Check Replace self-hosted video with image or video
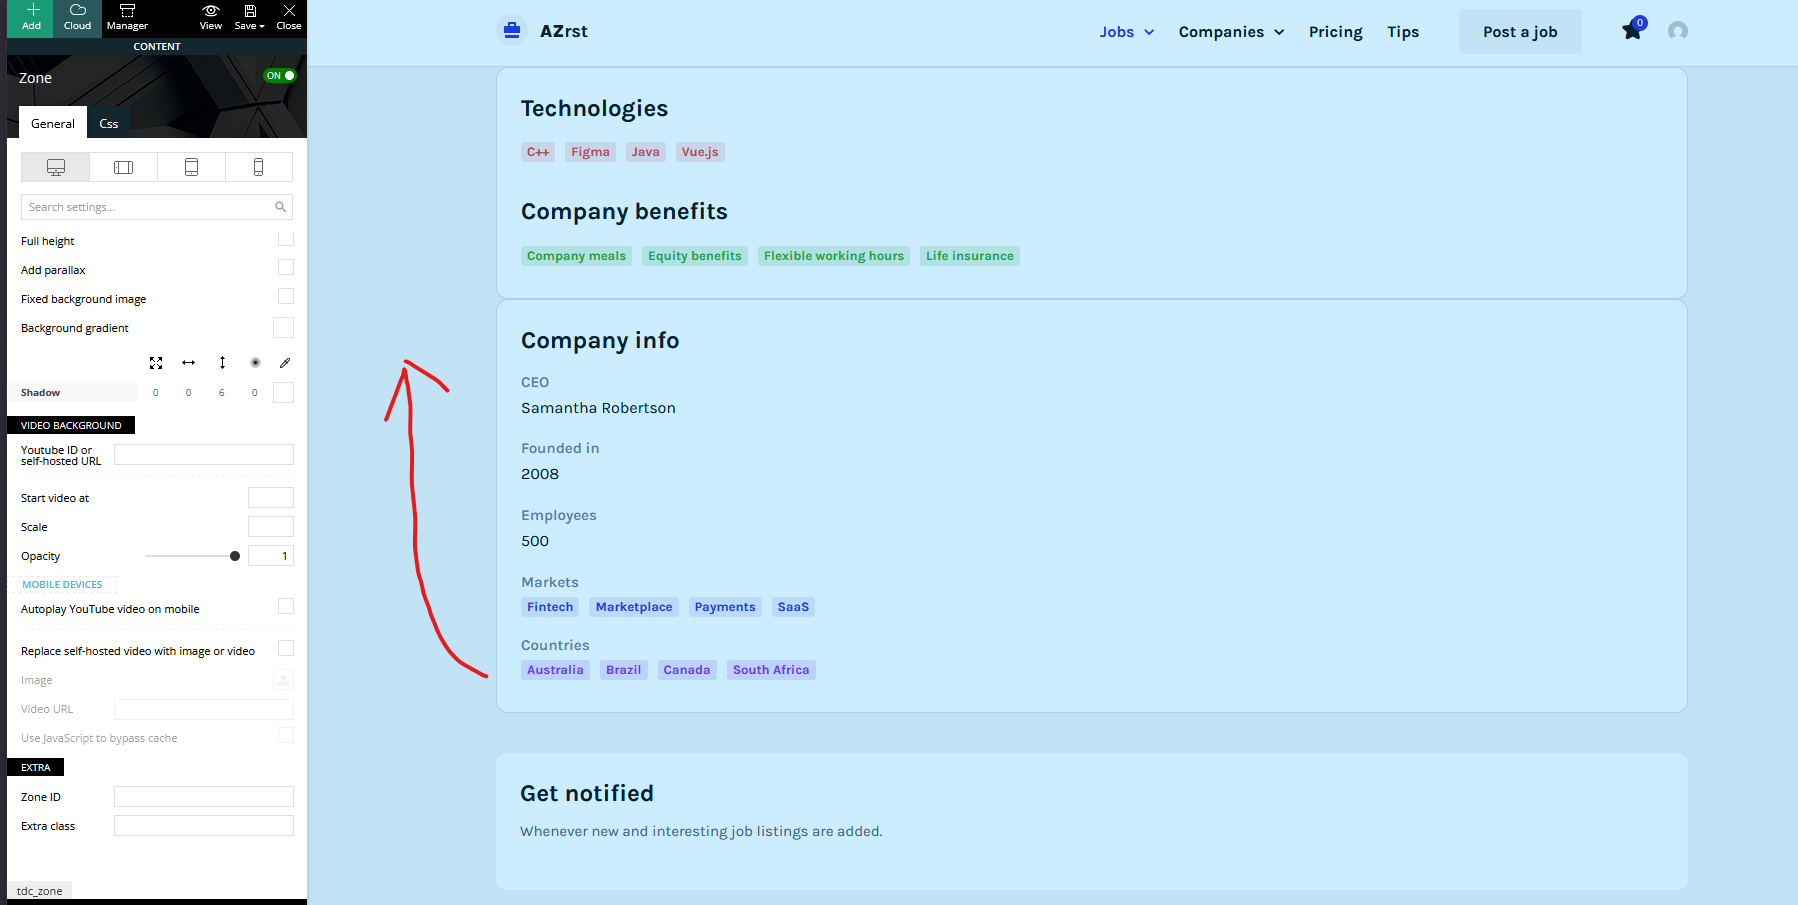 pyautogui.click(x=286, y=648)
